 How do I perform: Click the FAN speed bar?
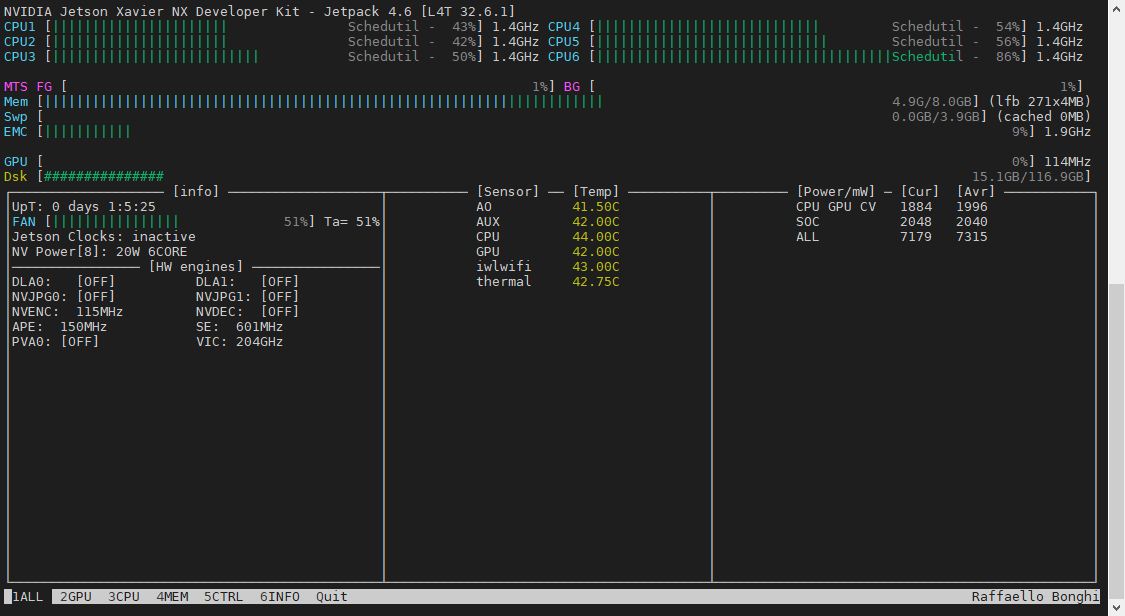115,221
